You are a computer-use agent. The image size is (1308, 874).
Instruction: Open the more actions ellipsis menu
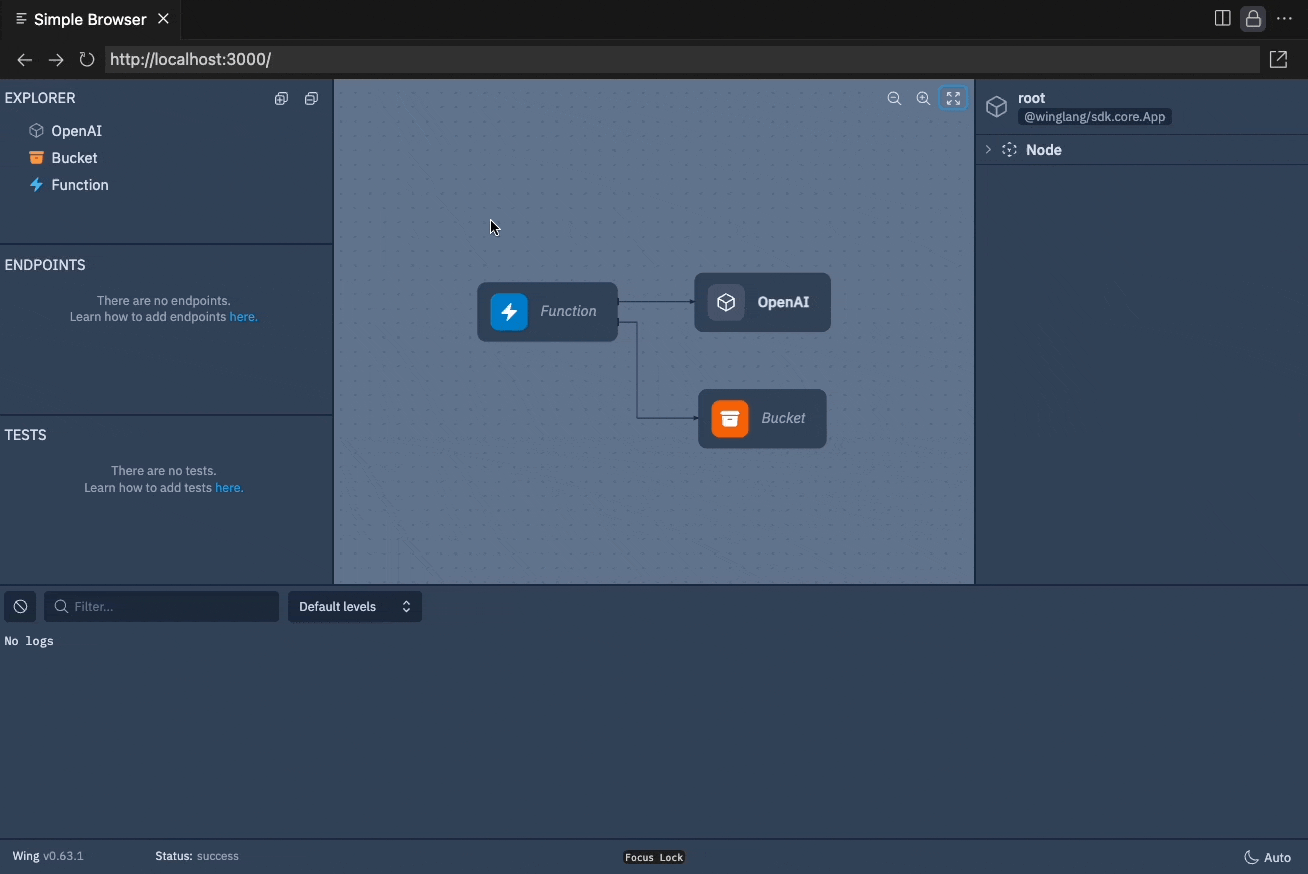point(1285,18)
